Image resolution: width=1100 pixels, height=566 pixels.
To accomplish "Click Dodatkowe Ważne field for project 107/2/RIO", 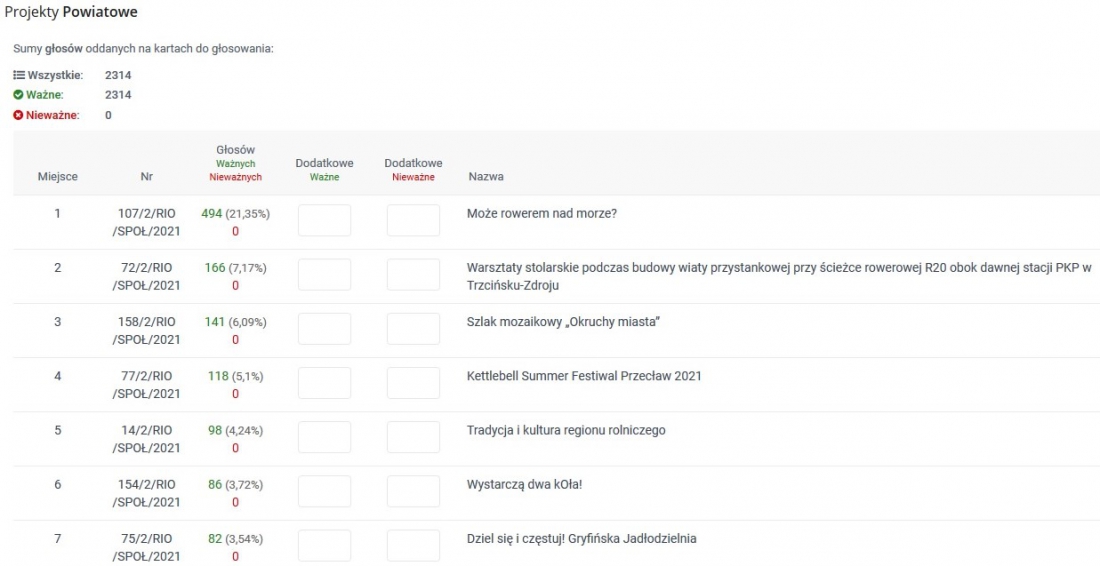I will click(x=324, y=221).
